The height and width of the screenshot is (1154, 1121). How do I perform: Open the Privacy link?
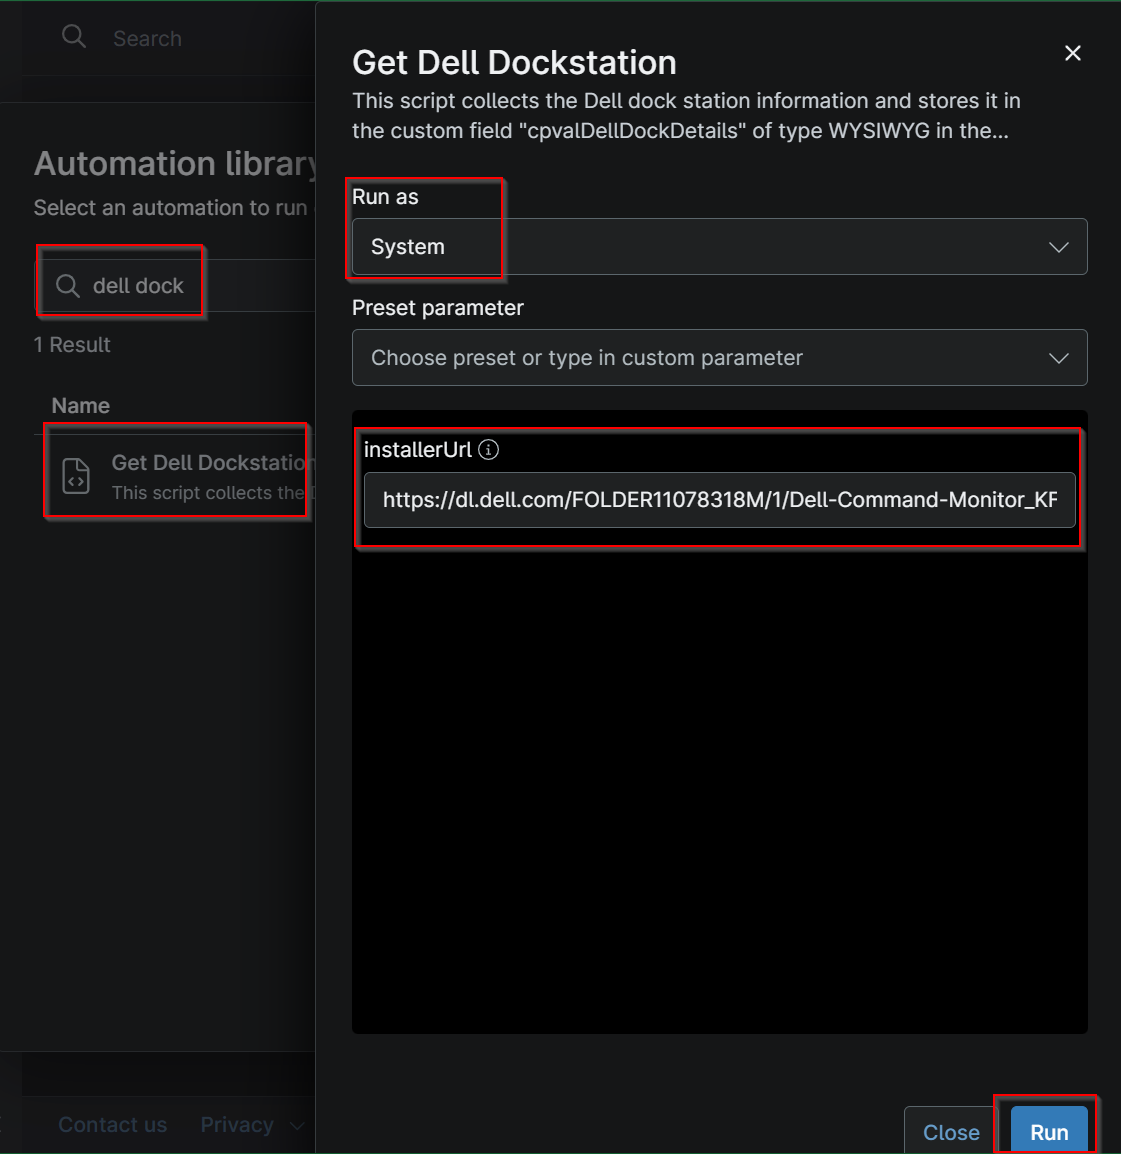point(237,1125)
